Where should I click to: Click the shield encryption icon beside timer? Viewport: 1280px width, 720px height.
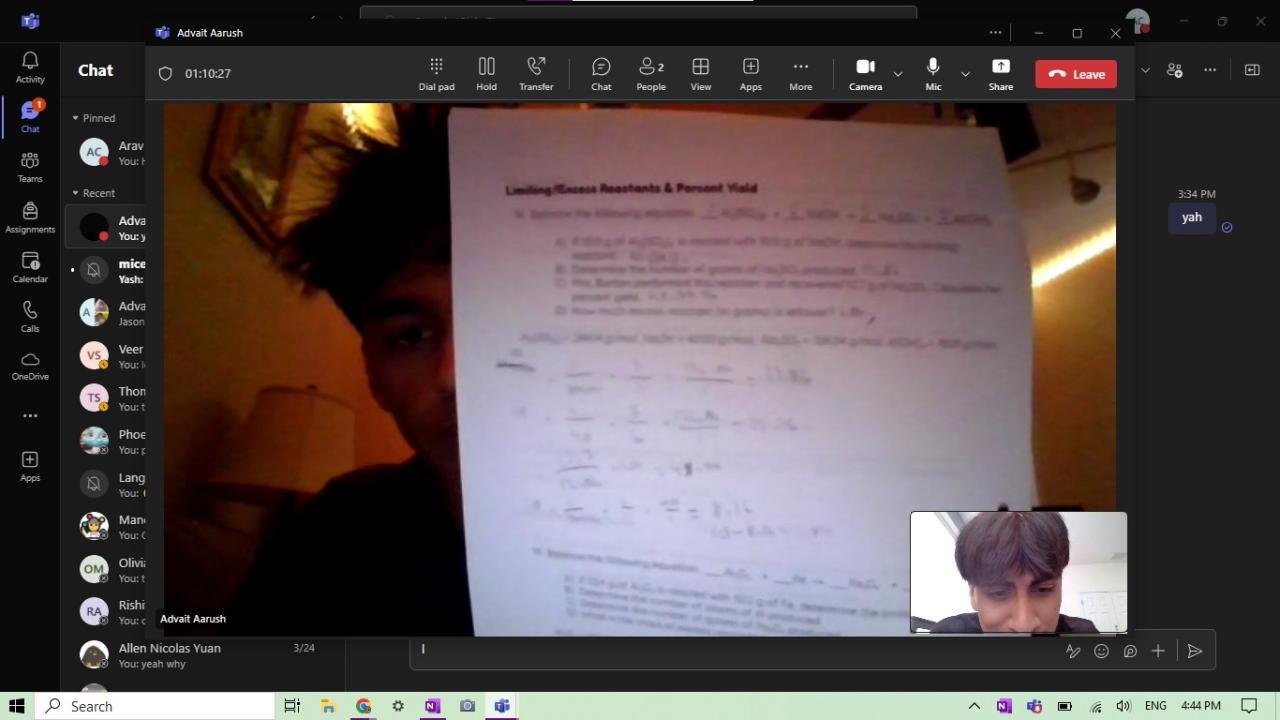pyautogui.click(x=166, y=74)
